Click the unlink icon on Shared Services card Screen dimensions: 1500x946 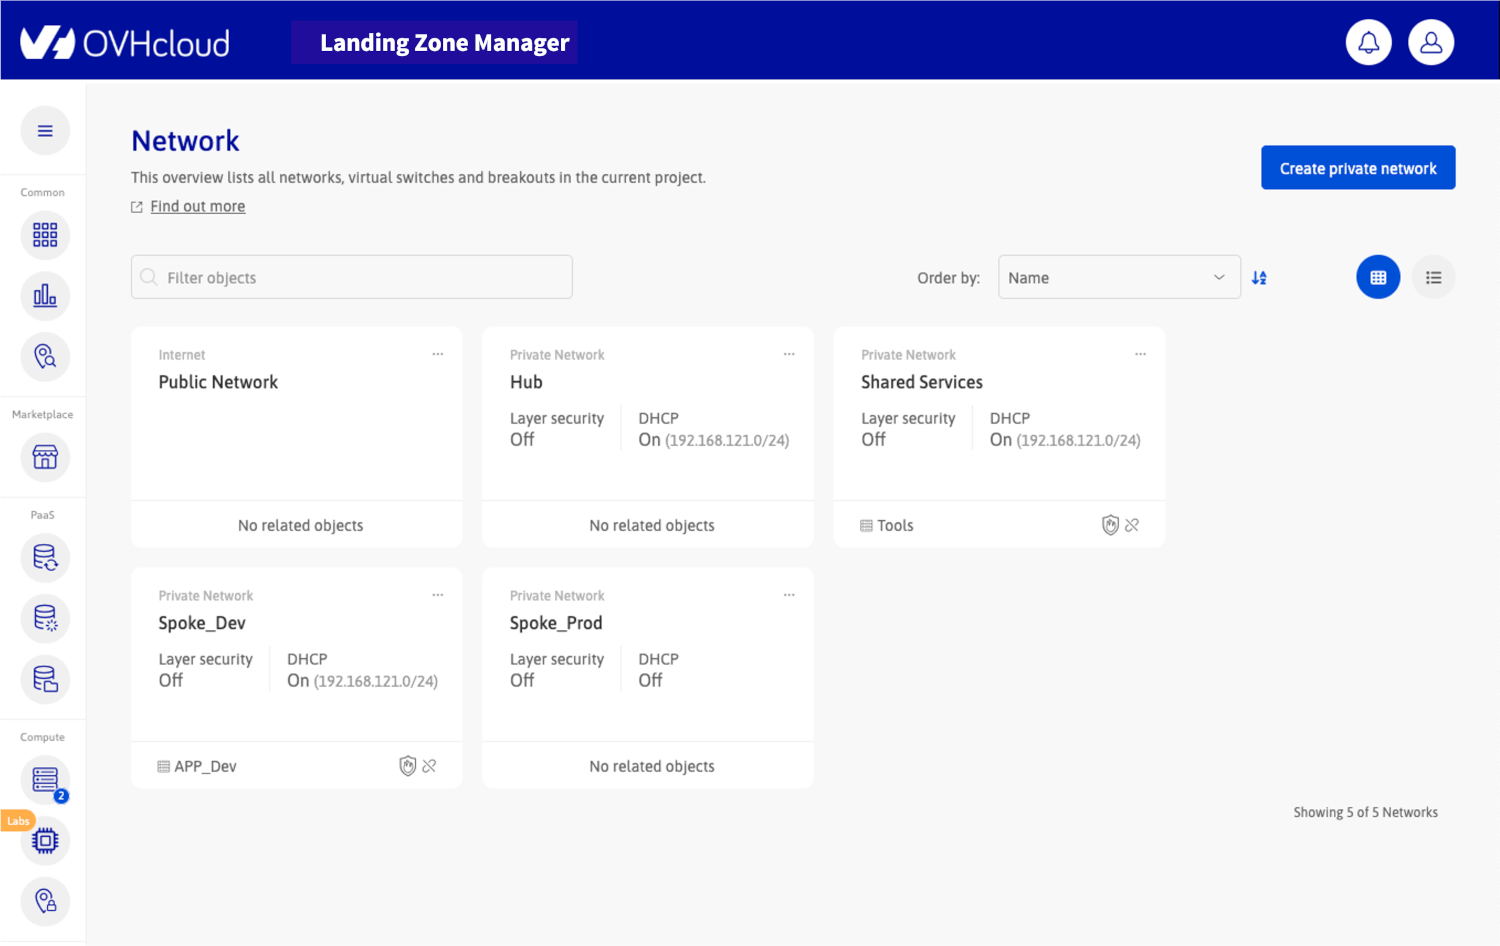[1132, 525]
